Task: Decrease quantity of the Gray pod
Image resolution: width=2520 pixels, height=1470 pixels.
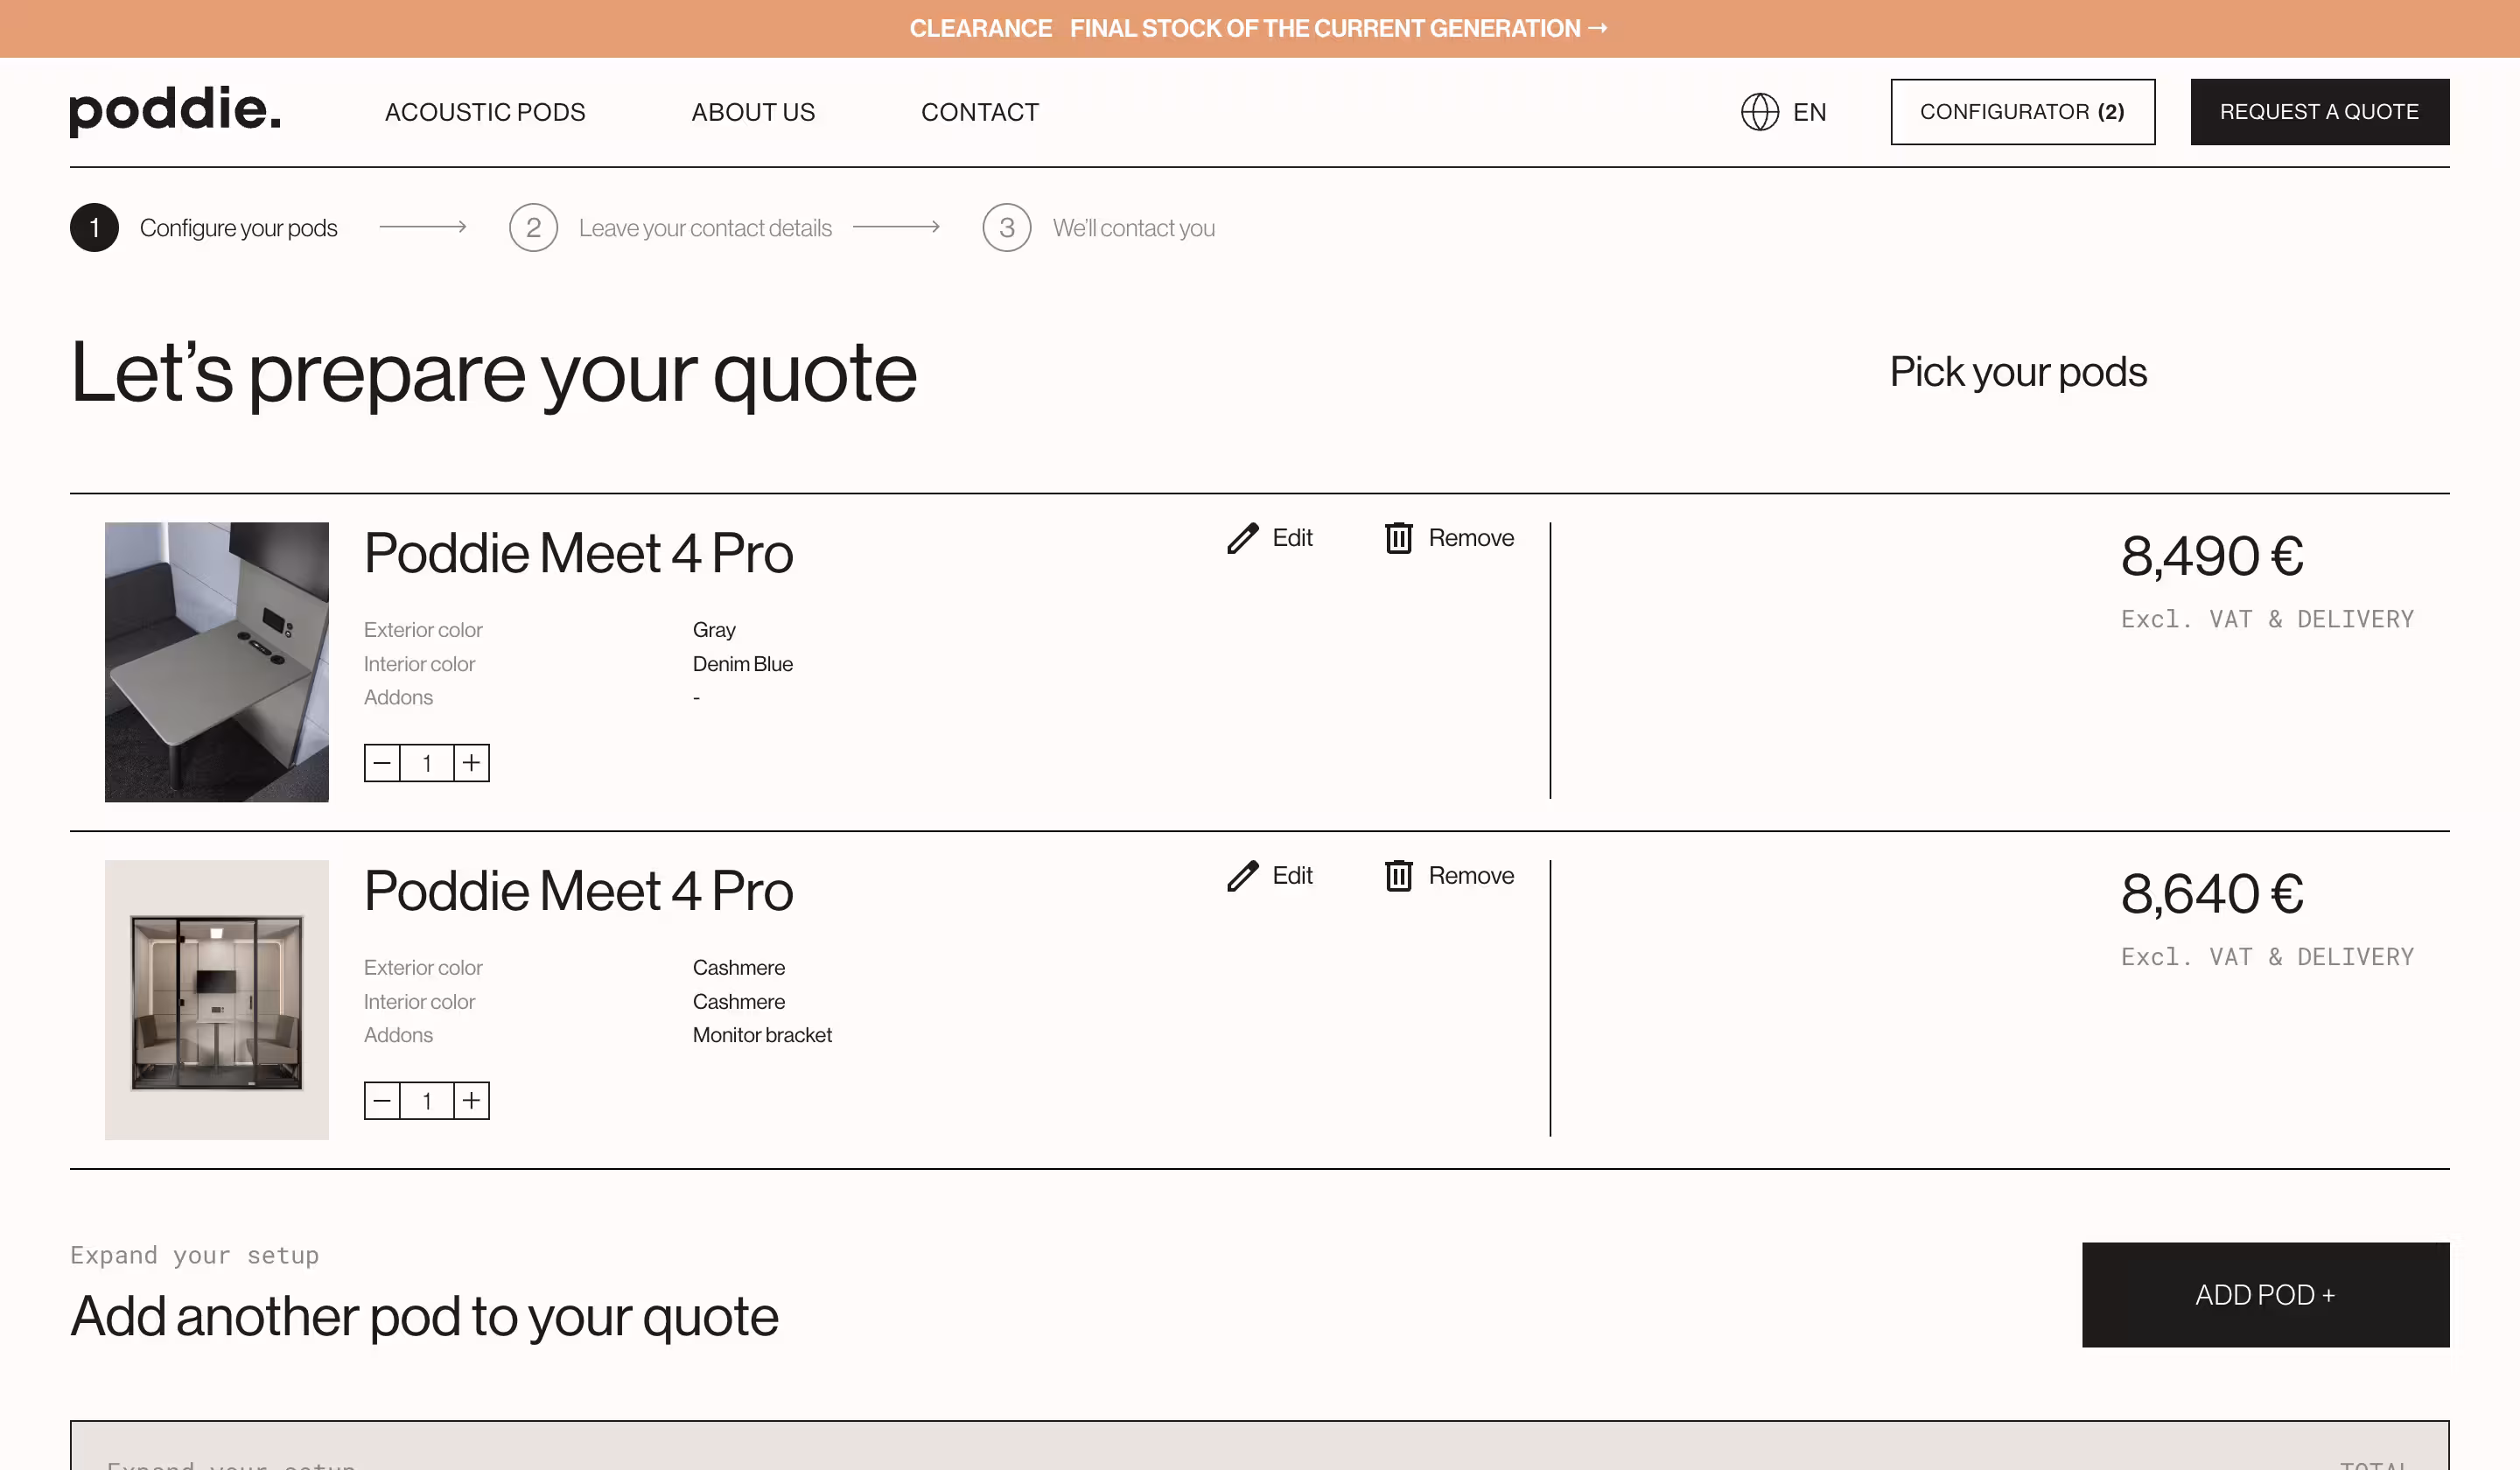Action: click(382, 763)
